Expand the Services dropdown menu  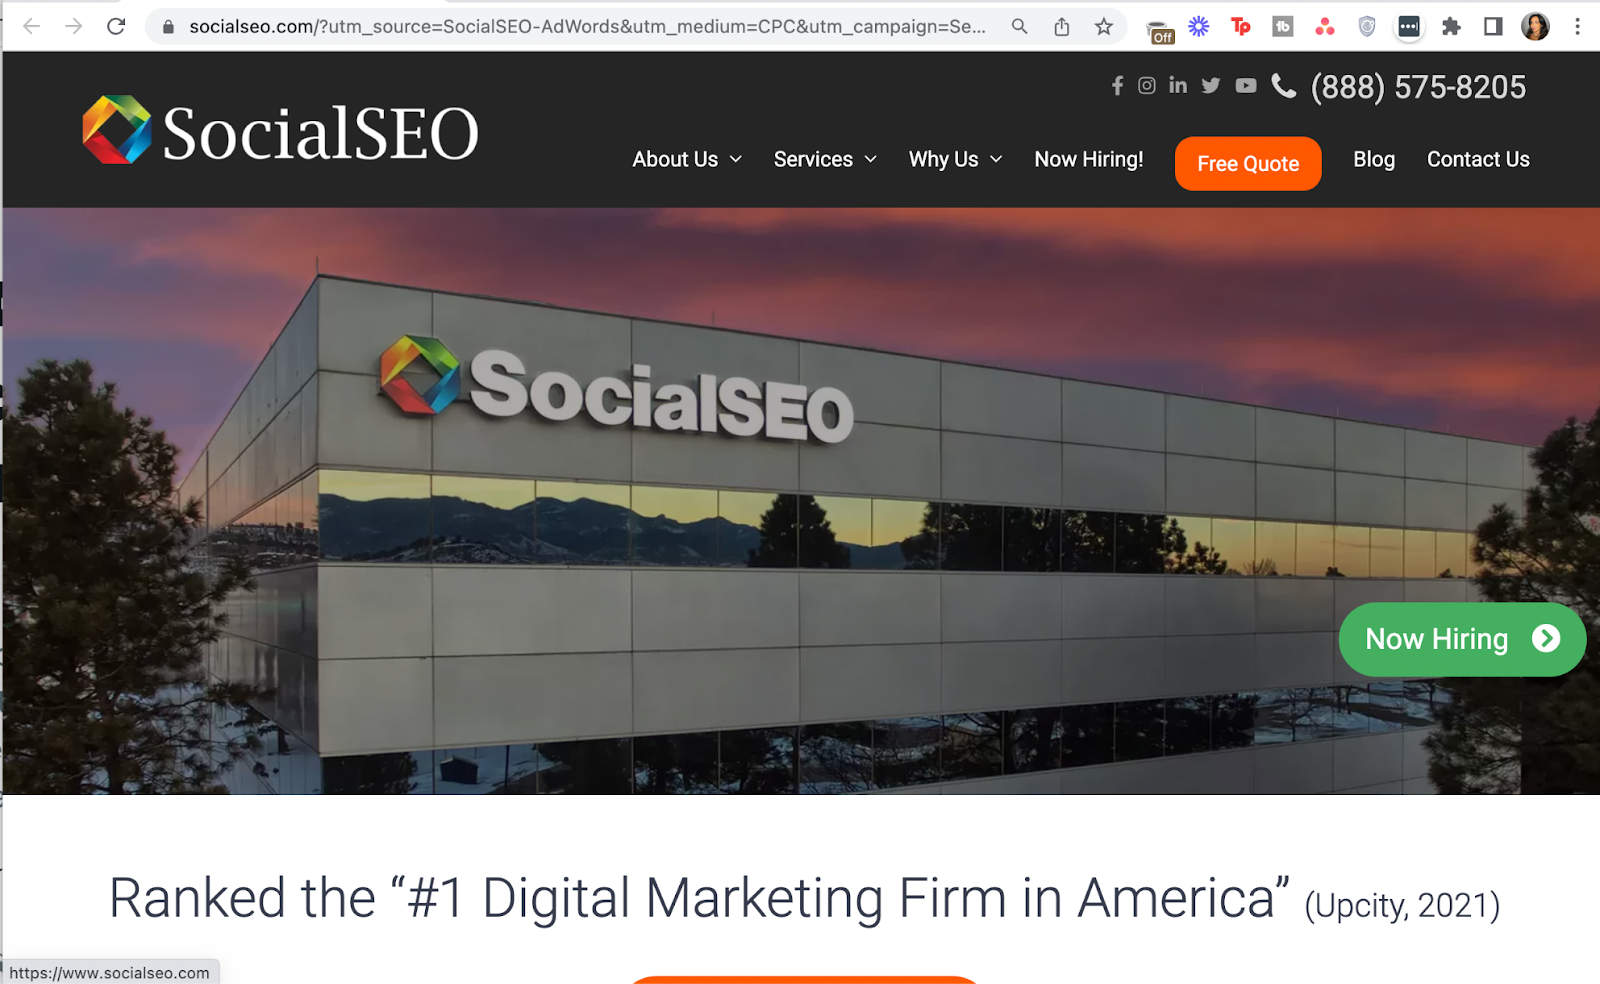[825, 160]
